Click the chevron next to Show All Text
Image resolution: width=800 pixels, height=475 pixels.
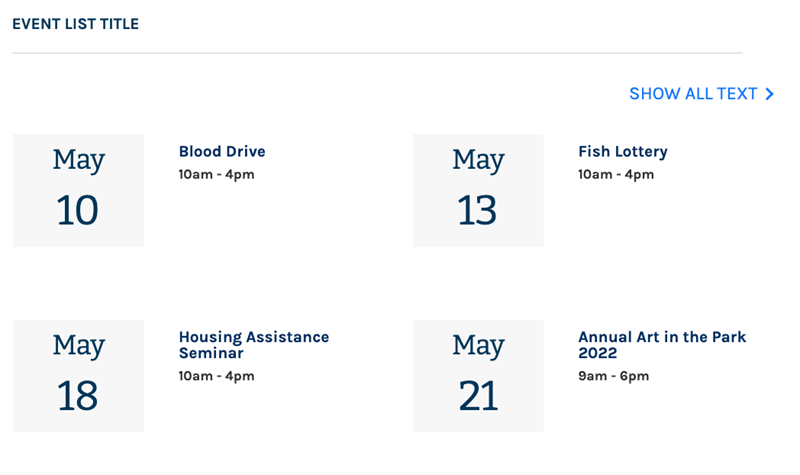(769, 94)
